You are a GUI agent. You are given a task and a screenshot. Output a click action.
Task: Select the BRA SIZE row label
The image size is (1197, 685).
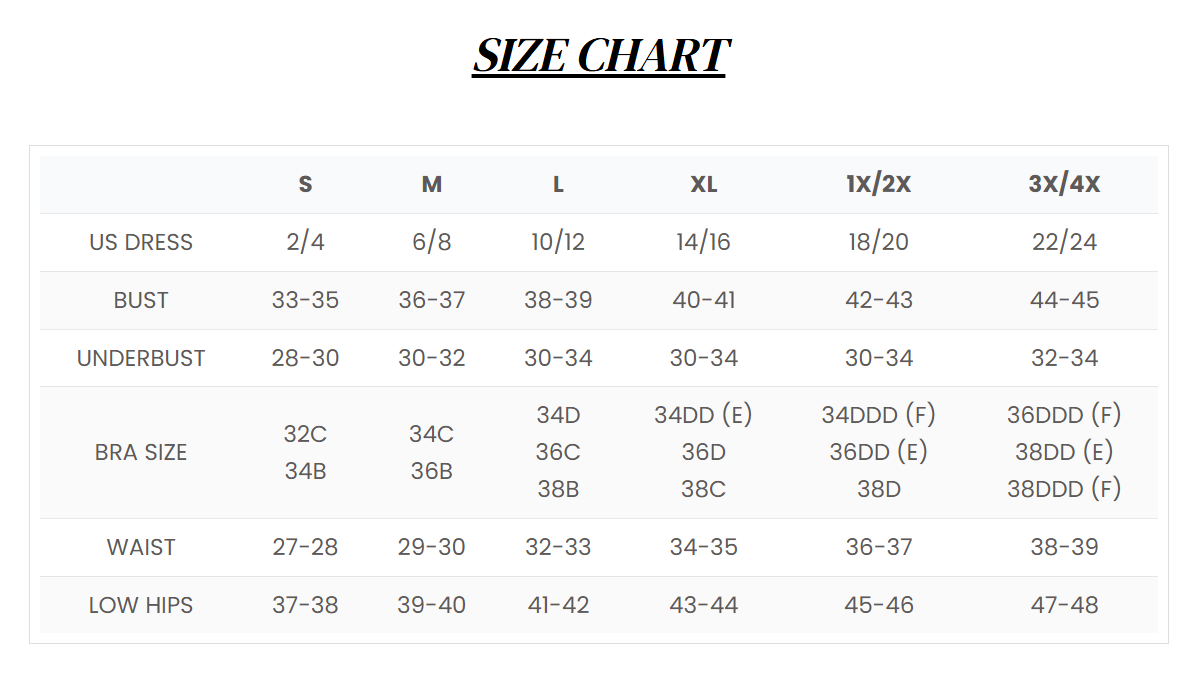click(x=141, y=453)
